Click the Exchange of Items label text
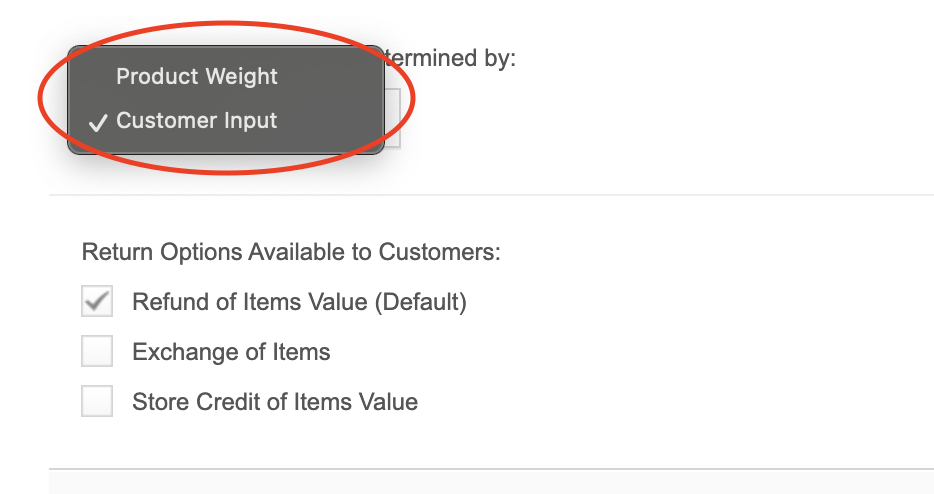934x494 pixels. [x=231, y=352]
